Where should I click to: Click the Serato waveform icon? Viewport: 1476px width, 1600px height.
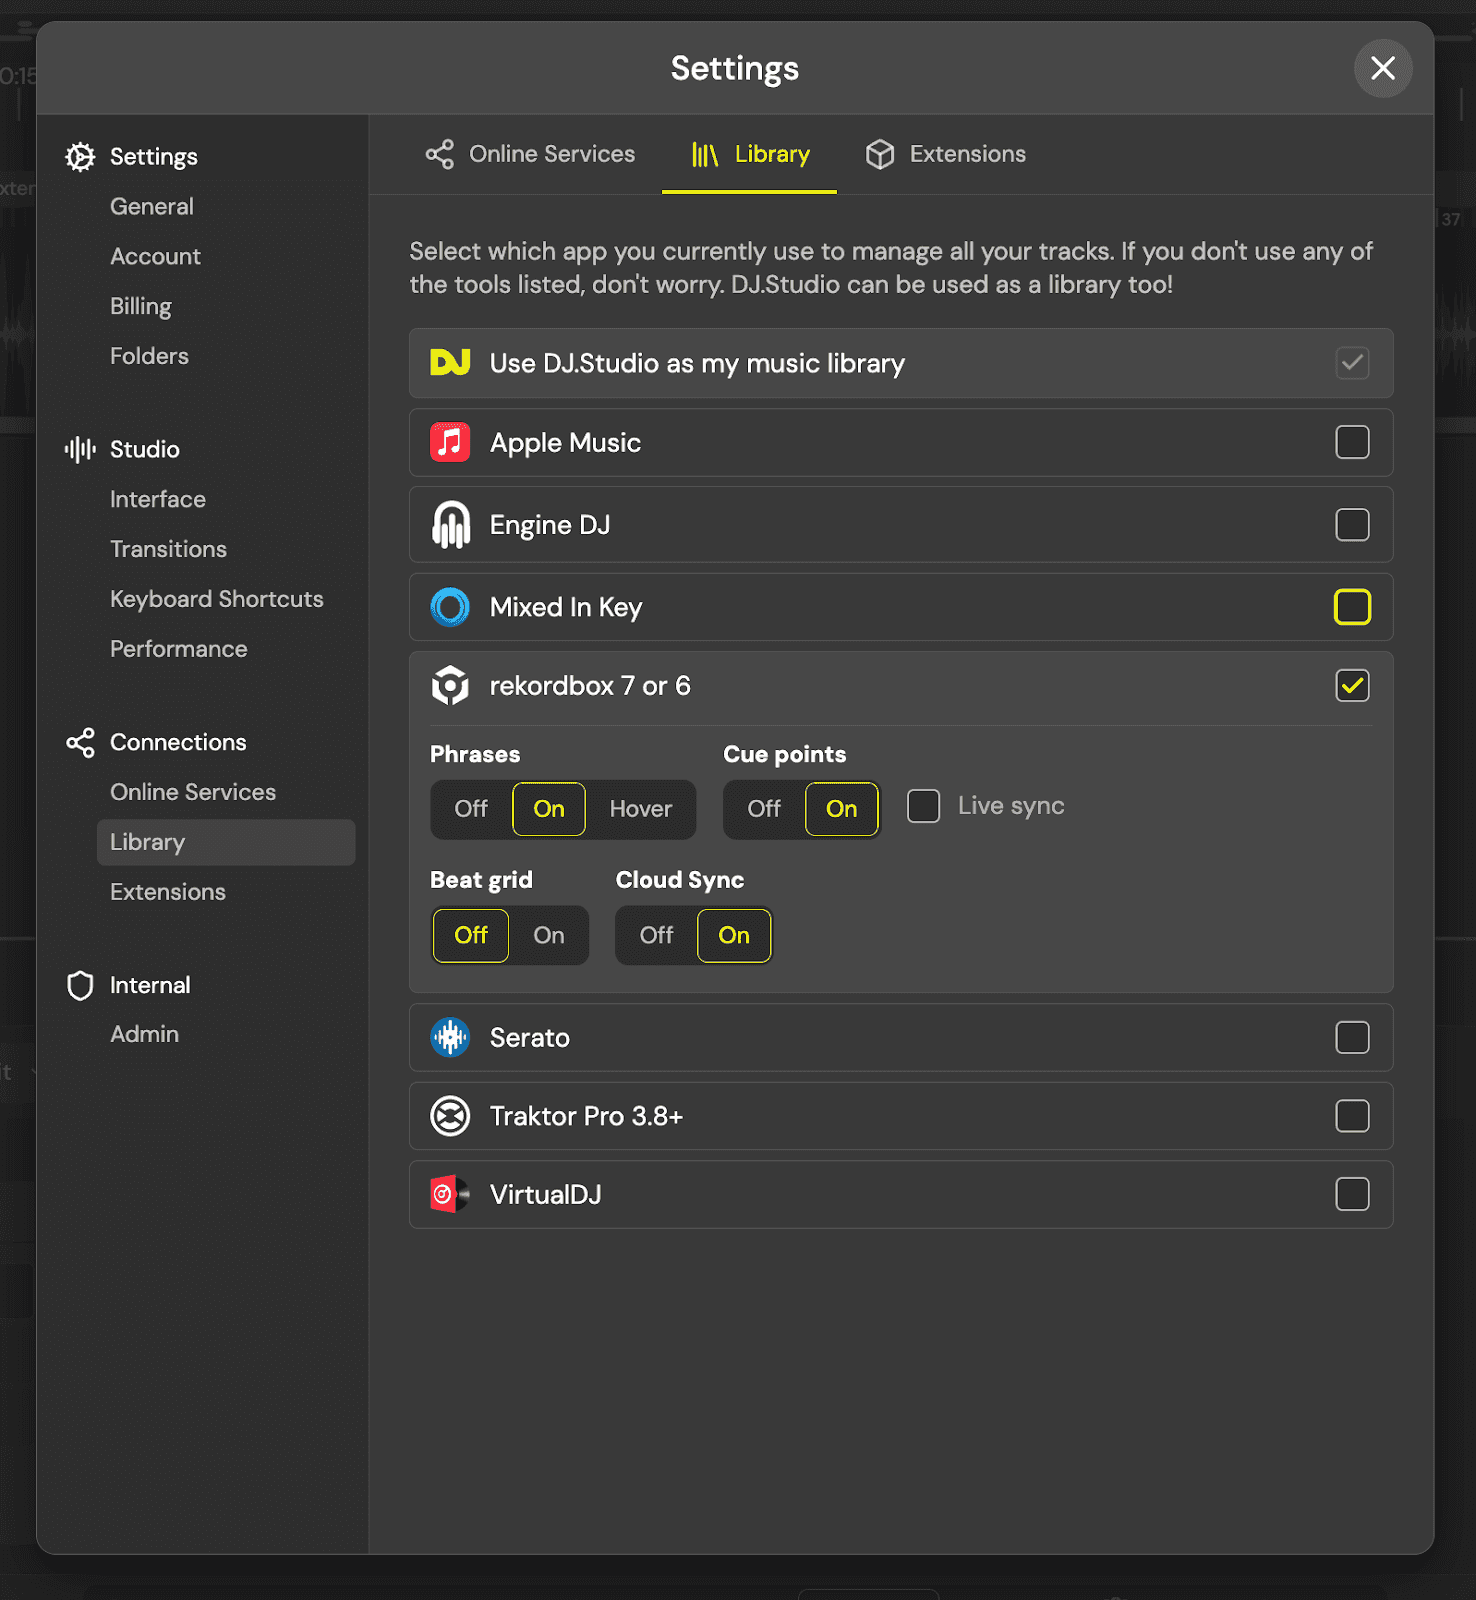click(x=450, y=1037)
